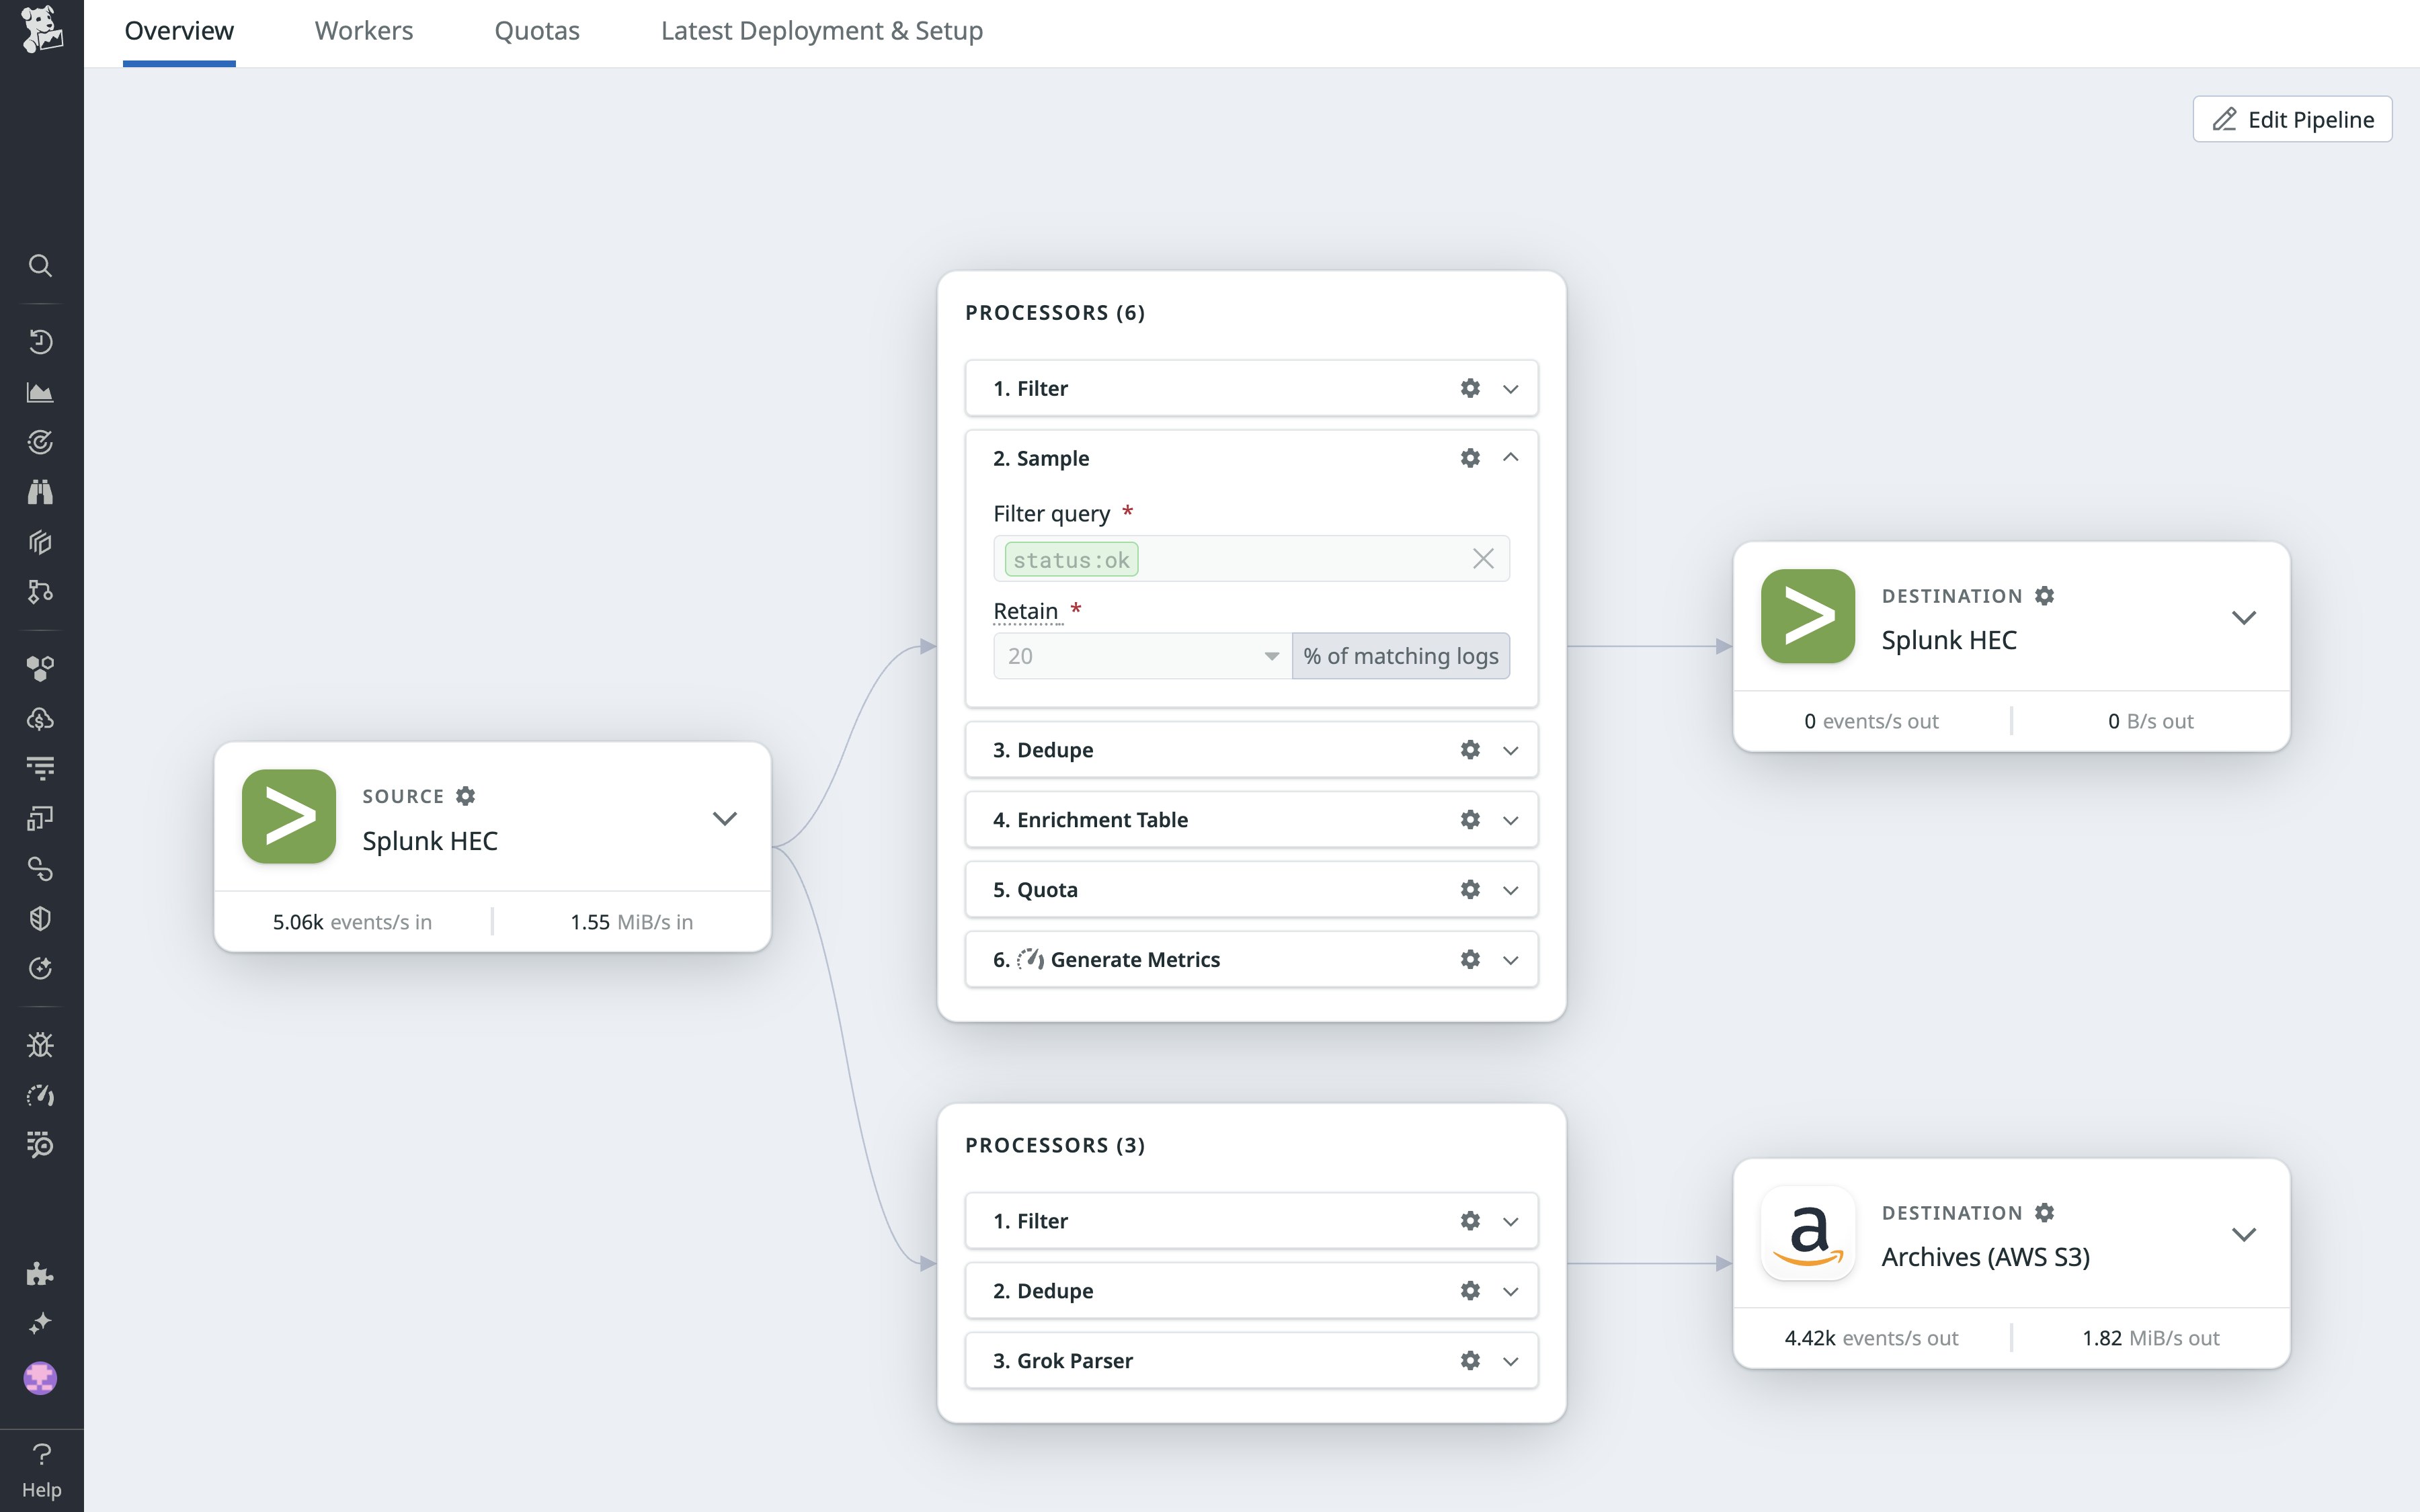Click the Edit Pipeline button
Image resolution: width=2420 pixels, height=1512 pixels.
(2291, 119)
